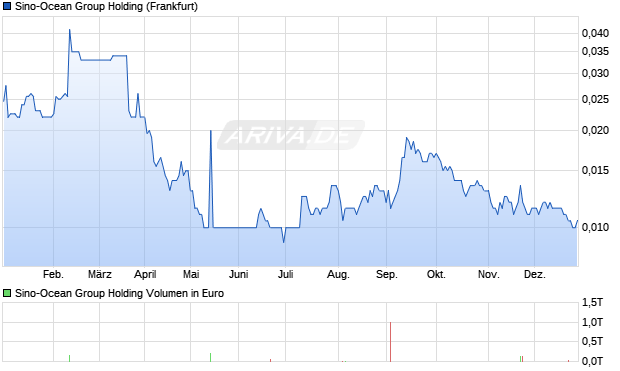Viewport: 620px width, 371px height.
Task: Click the green volume bar in mid-May
Action: [x=210, y=357]
